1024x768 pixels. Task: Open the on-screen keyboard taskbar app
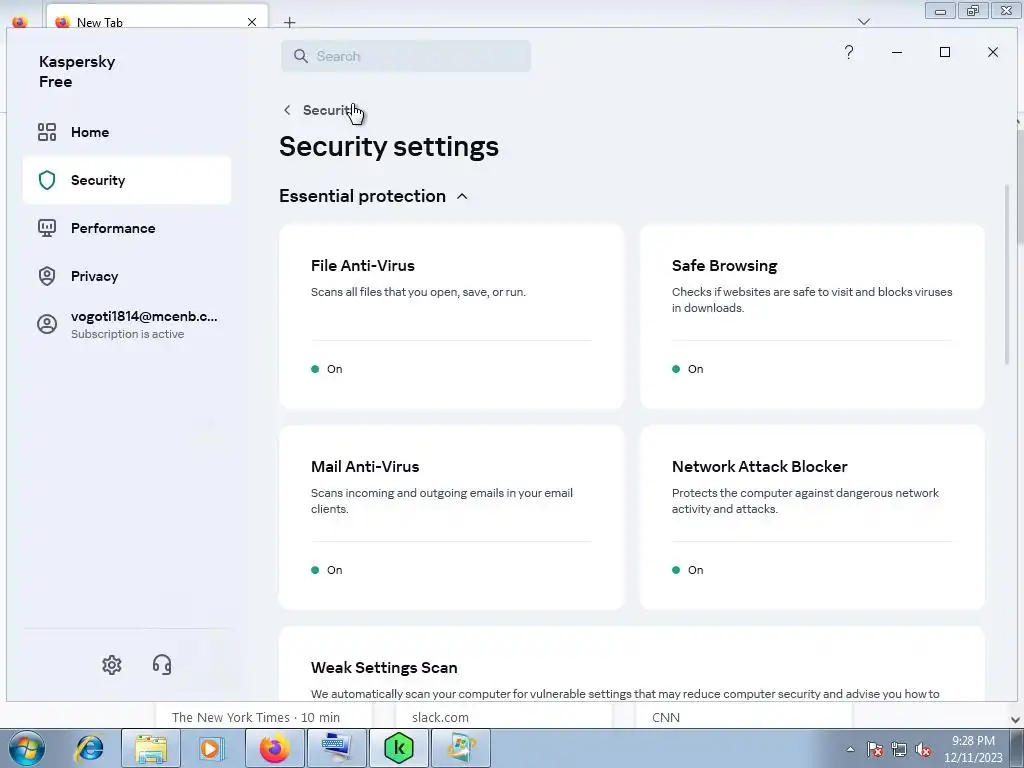click(x=336, y=748)
